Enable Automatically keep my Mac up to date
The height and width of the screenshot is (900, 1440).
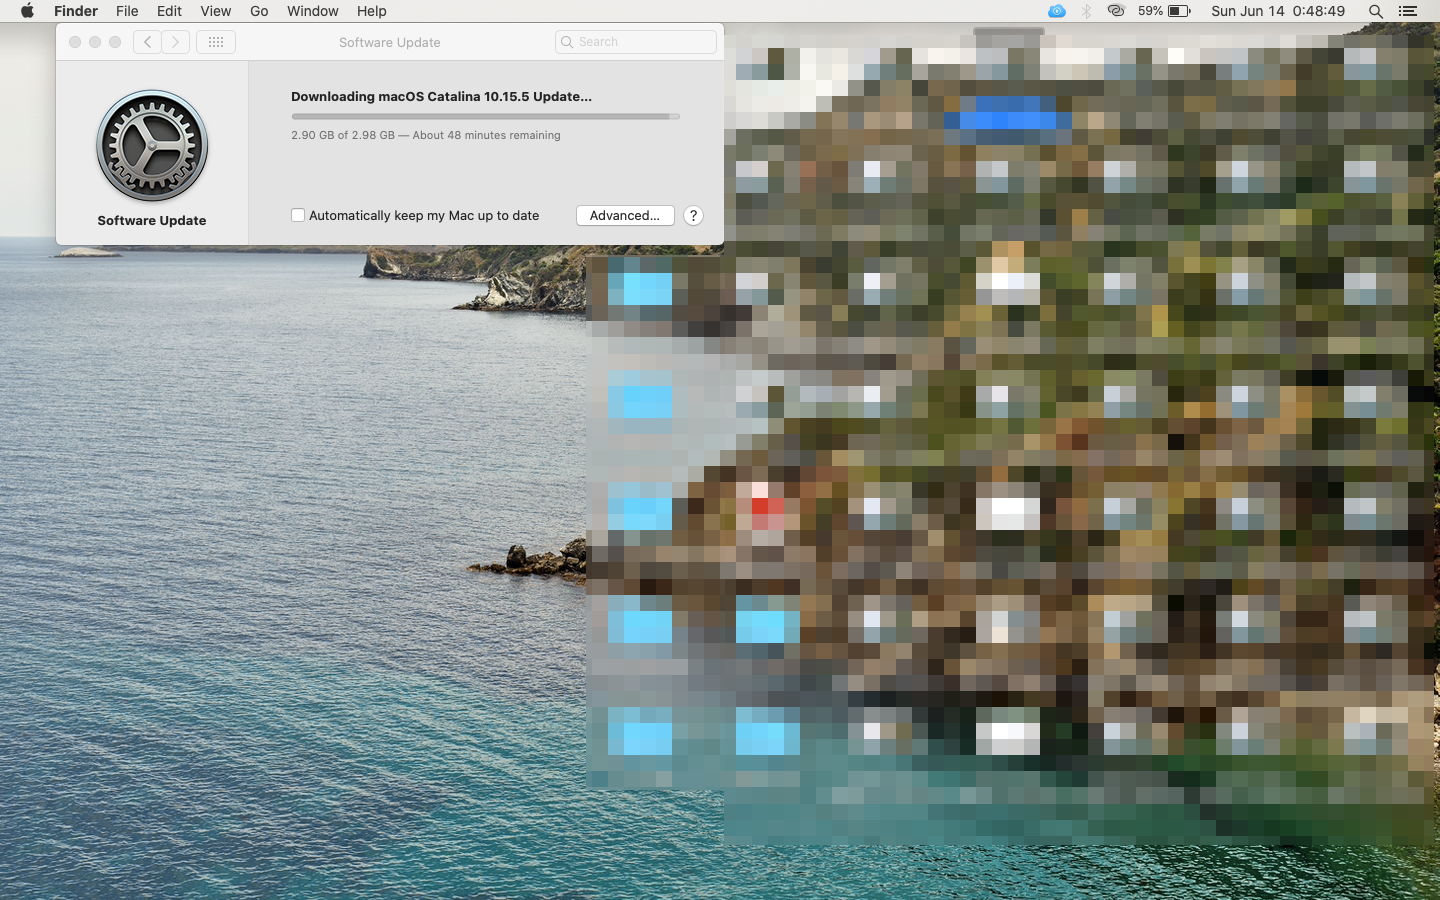tap(298, 215)
